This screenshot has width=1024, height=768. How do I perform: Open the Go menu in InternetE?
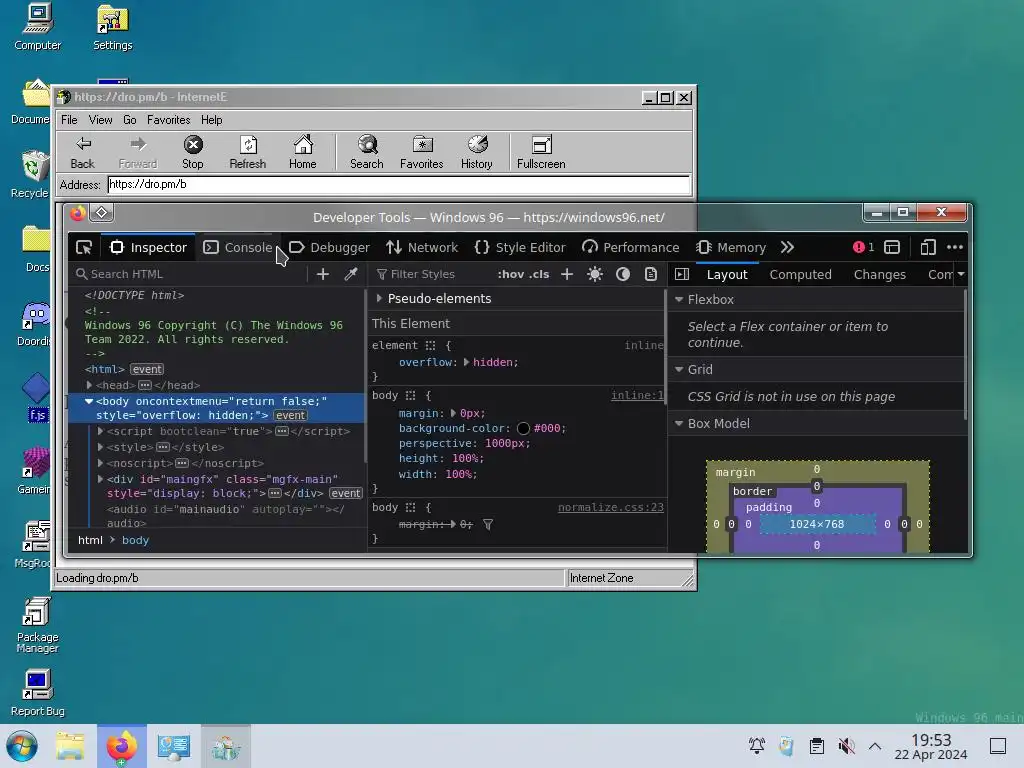pos(130,120)
